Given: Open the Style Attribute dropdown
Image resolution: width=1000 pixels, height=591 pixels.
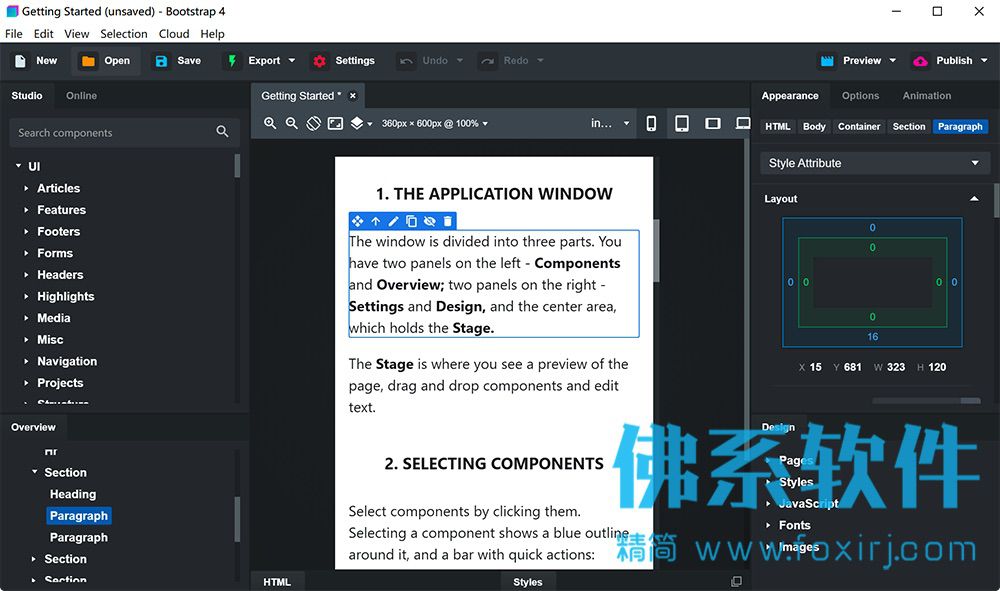Looking at the screenshot, I should tap(874, 163).
